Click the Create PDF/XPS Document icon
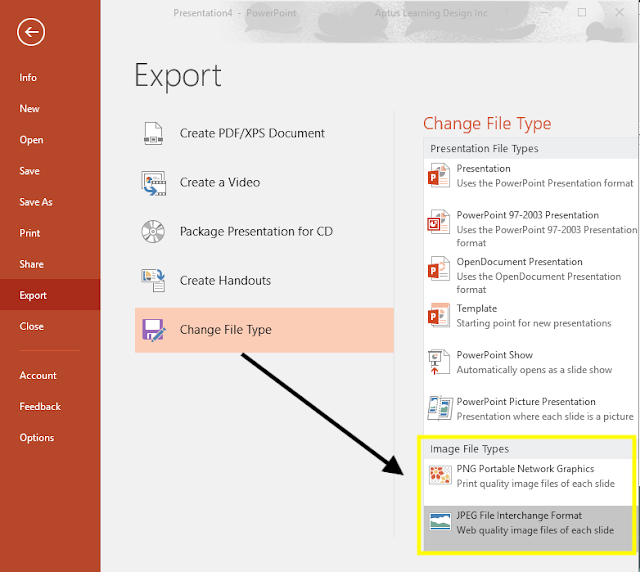Image resolution: width=640 pixels, height=572 pixels. click(x=153, y=134)
